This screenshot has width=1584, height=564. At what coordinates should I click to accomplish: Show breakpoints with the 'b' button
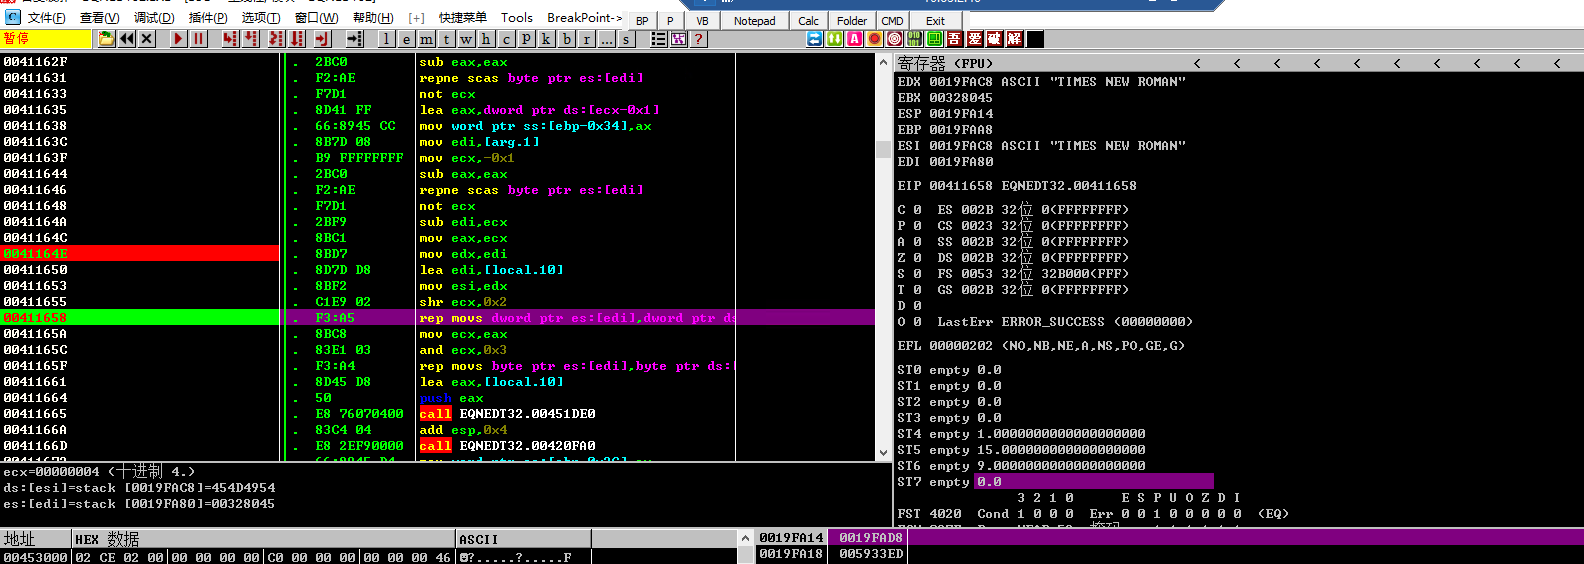coord(566,39)
